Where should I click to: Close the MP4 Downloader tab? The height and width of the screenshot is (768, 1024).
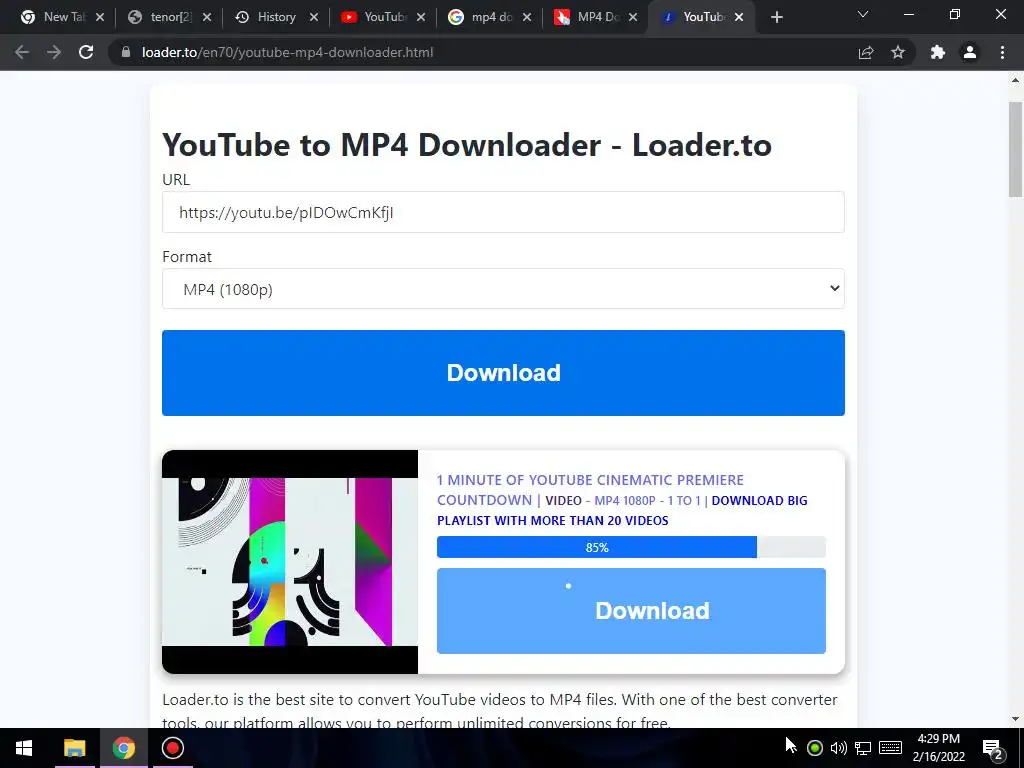click(x=633, y=18)
